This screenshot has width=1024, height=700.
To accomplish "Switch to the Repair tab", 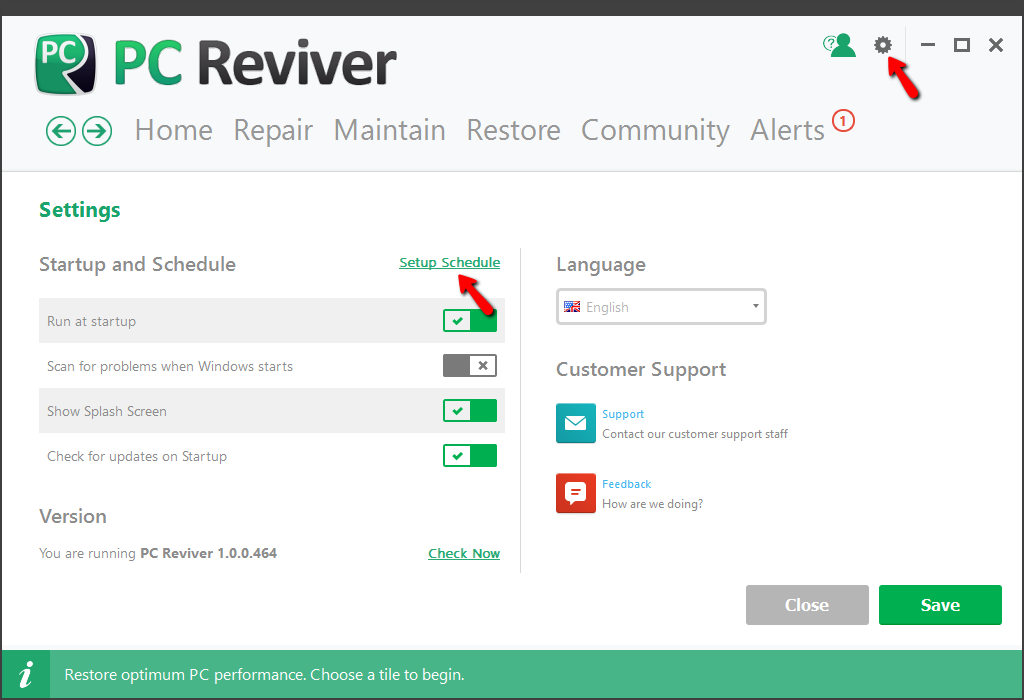I will coord(273,131).
